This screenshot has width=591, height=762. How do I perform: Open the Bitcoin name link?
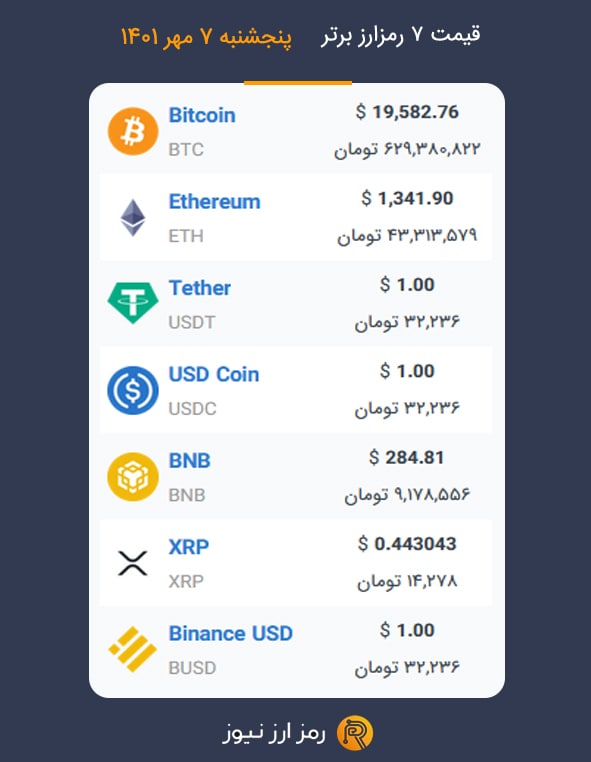coord(202,116)
